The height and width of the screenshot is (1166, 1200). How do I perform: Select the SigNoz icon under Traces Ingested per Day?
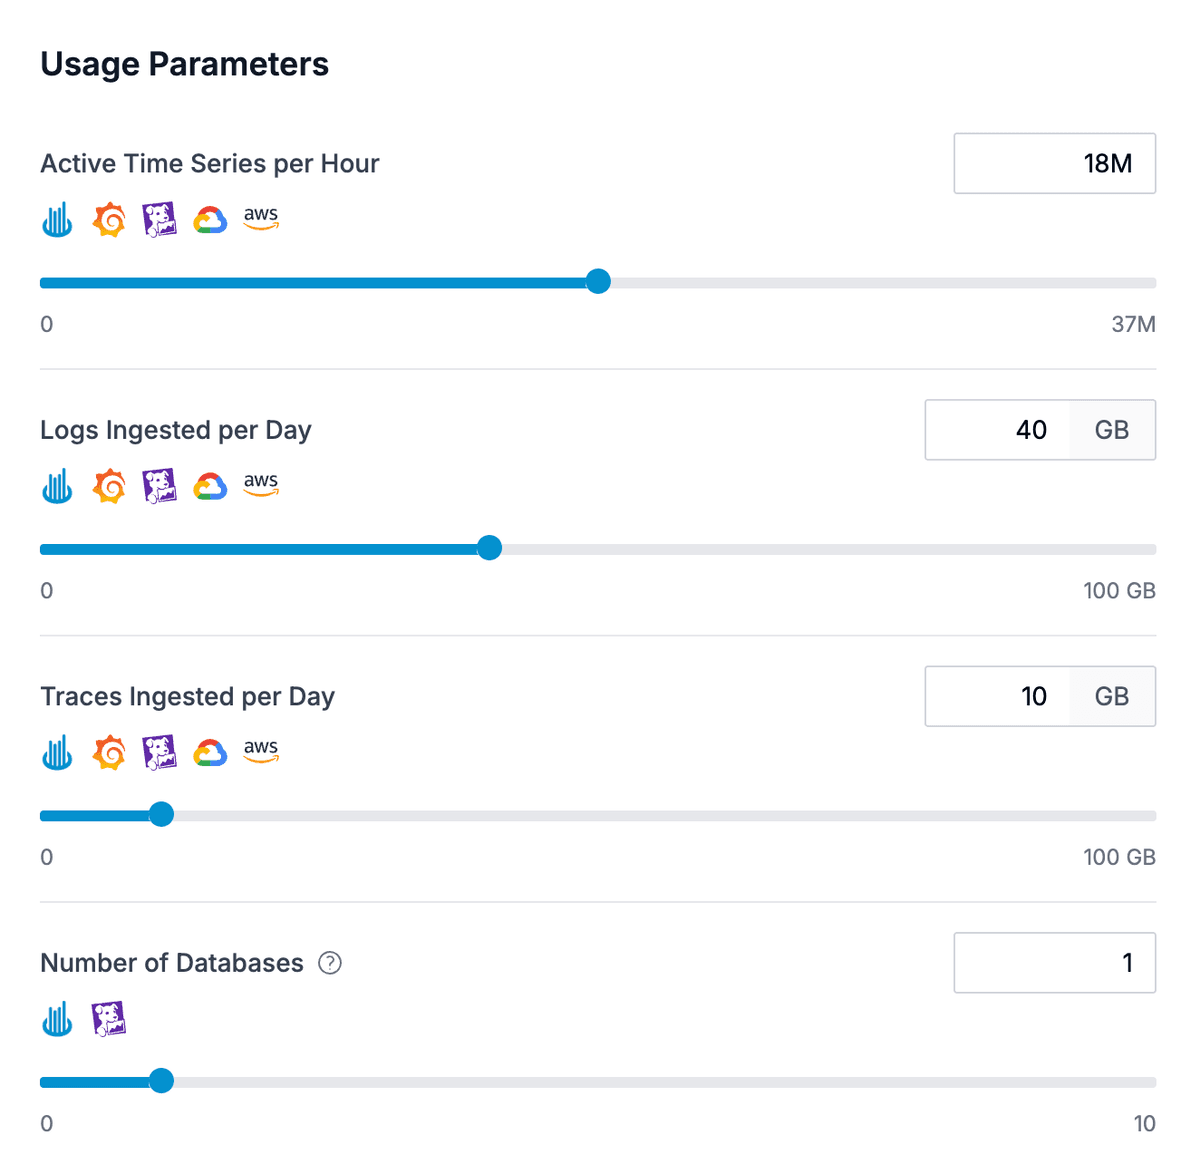[x=57, y=752]
